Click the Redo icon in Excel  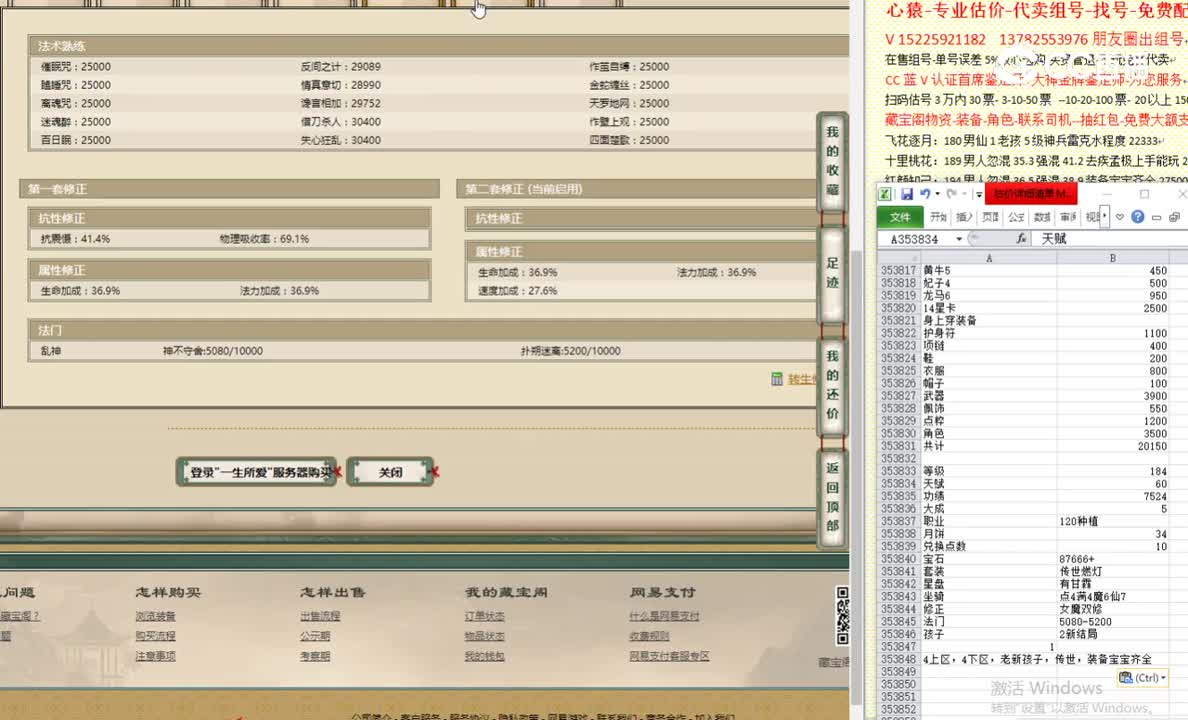click(x=952, y=194)
